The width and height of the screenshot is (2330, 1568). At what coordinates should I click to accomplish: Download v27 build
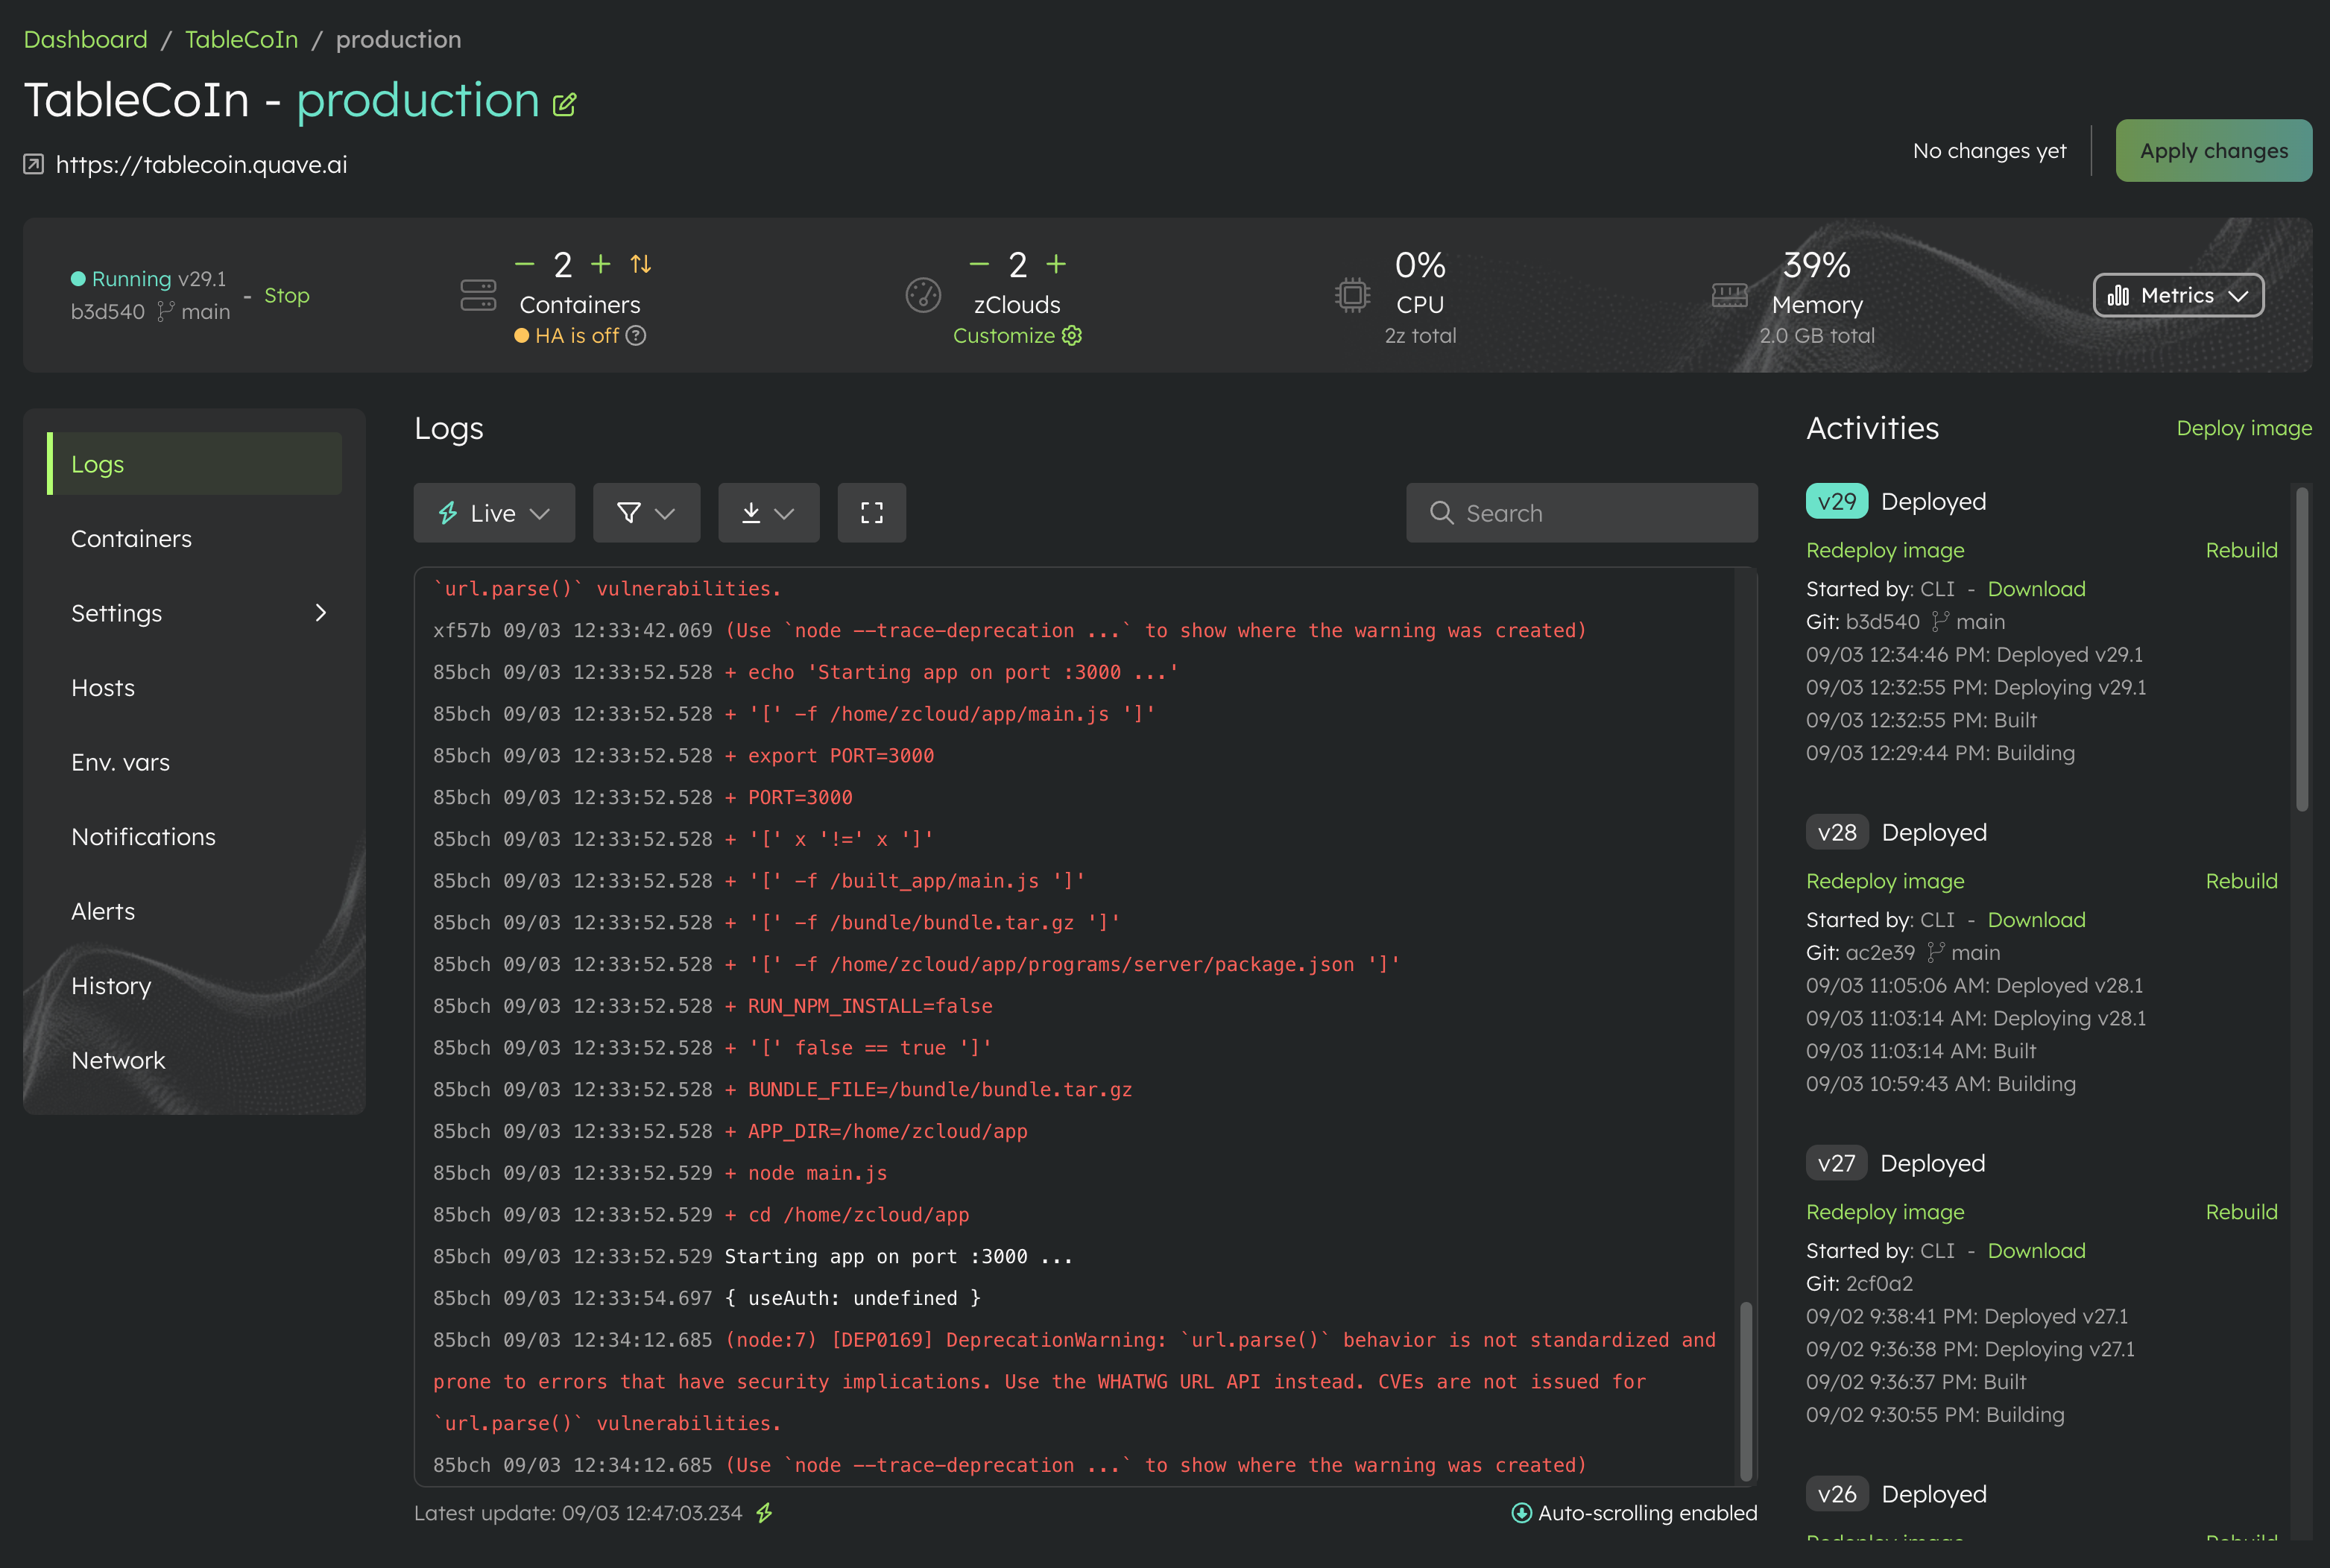[2036, 1251]
